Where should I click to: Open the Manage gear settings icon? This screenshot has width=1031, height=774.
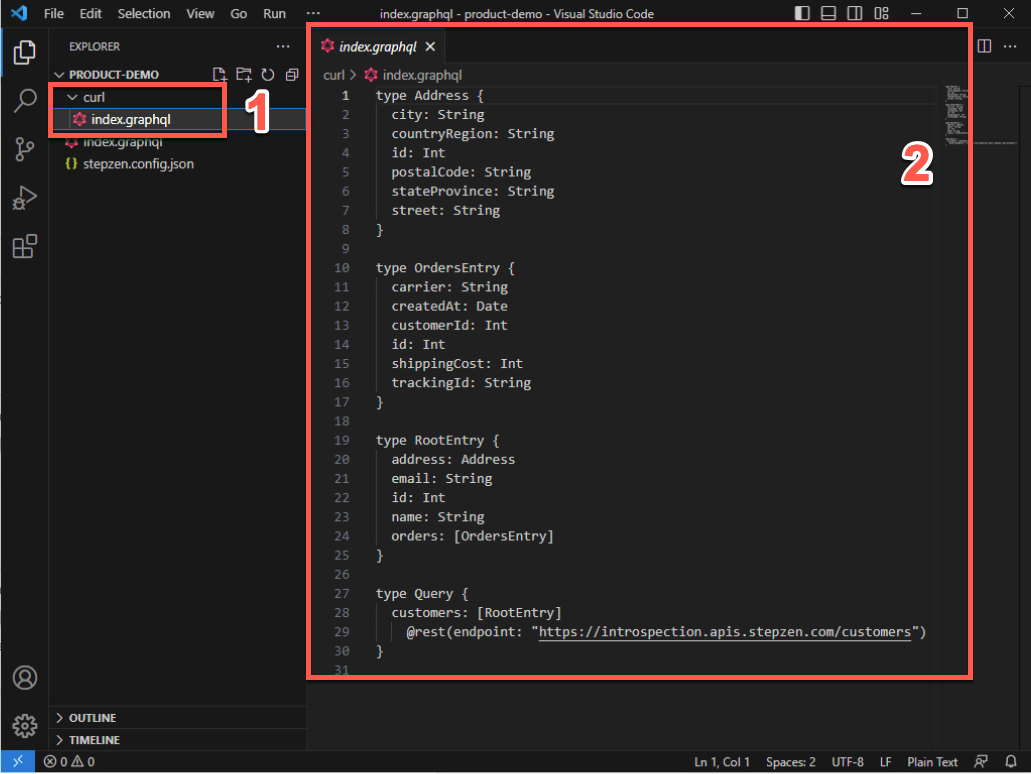(x=25, y=725)
